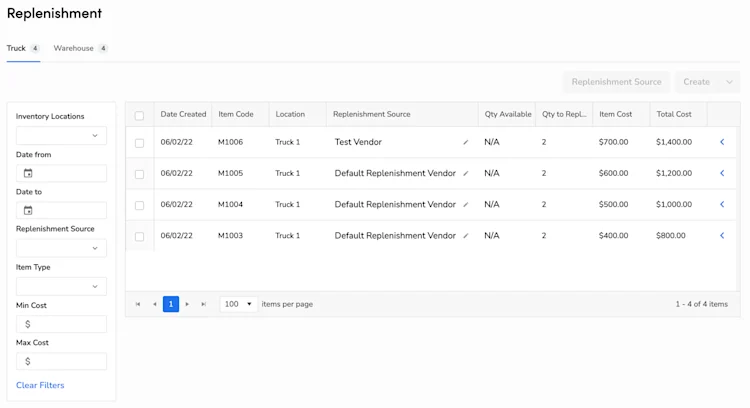Focus the Min Cost input field
This screenshot has height=408, width=750.
coord(61,324)
